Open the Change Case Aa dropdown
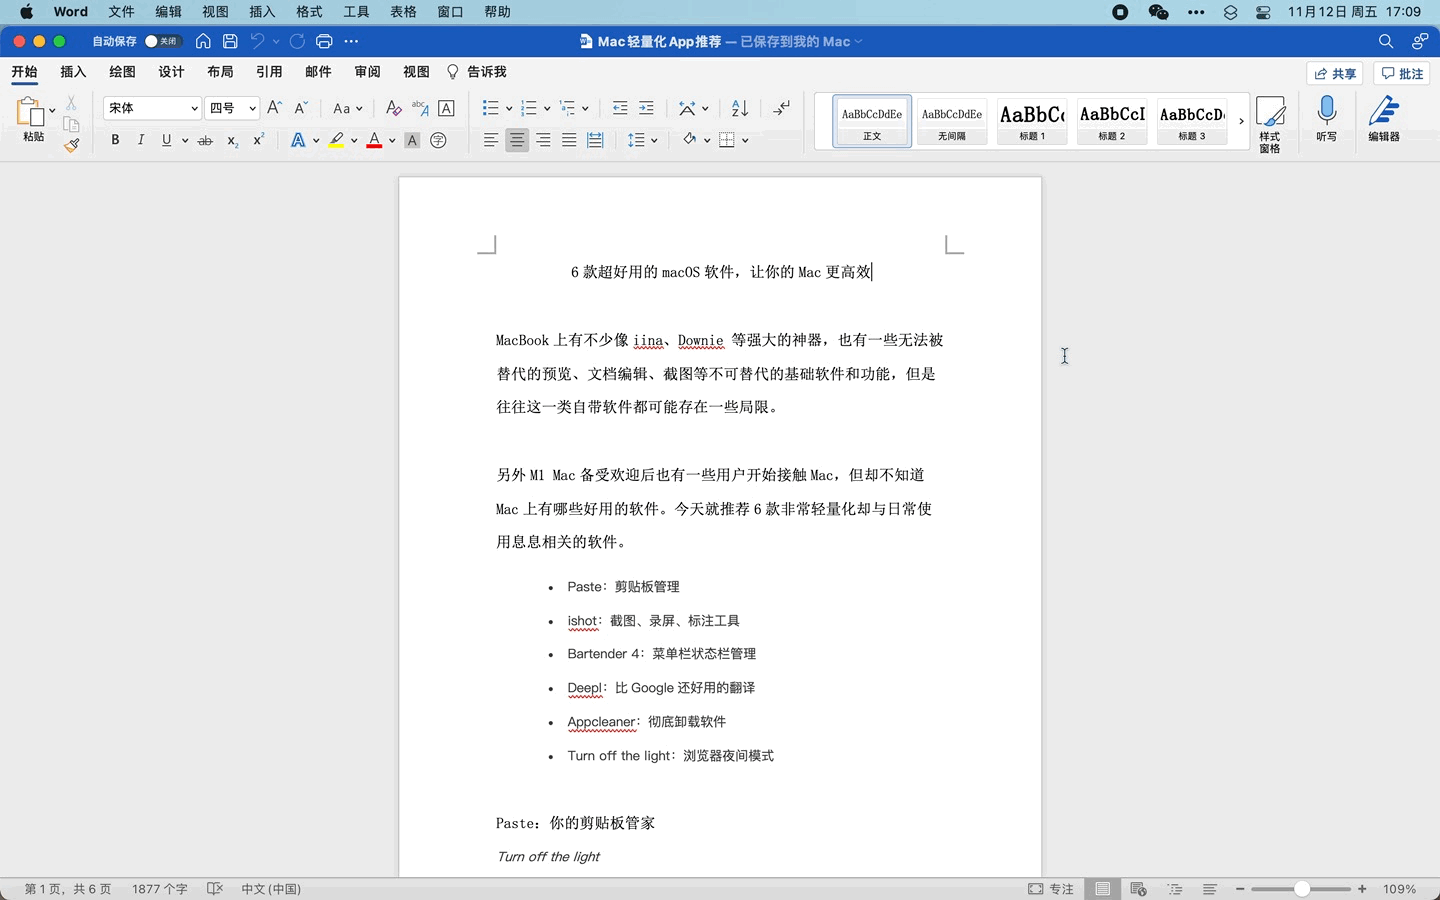Screen dimensions: 1440x900 click(348, 108)
